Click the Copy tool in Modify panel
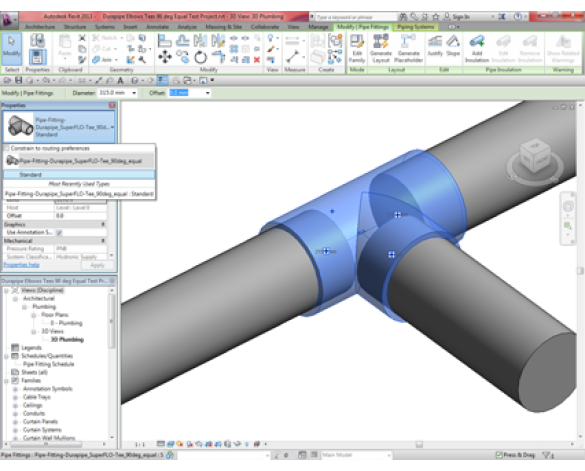Image resolution: width=585 pixels, height=471 pixels. [x=182, y=57]
